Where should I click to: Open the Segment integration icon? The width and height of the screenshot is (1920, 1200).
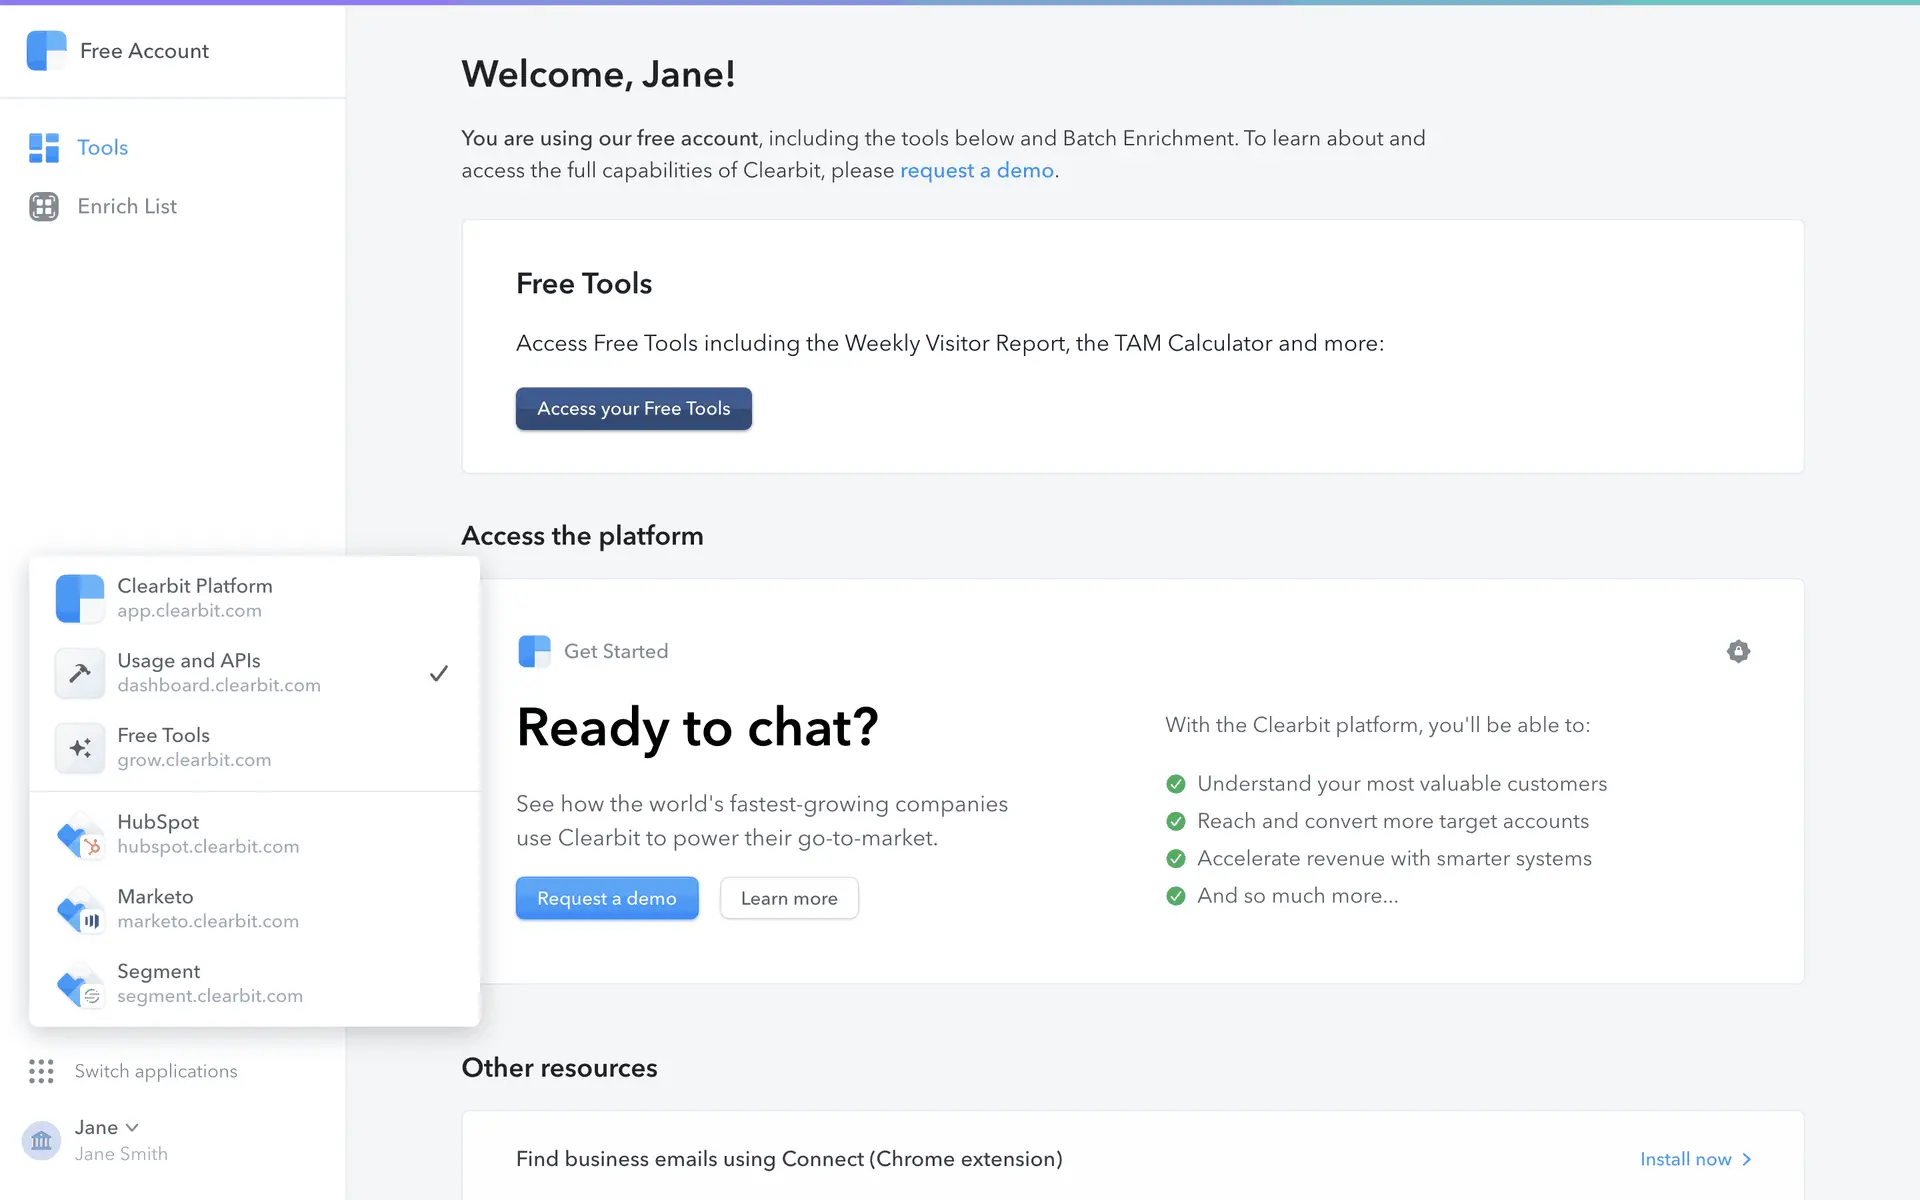coord(80,984)
